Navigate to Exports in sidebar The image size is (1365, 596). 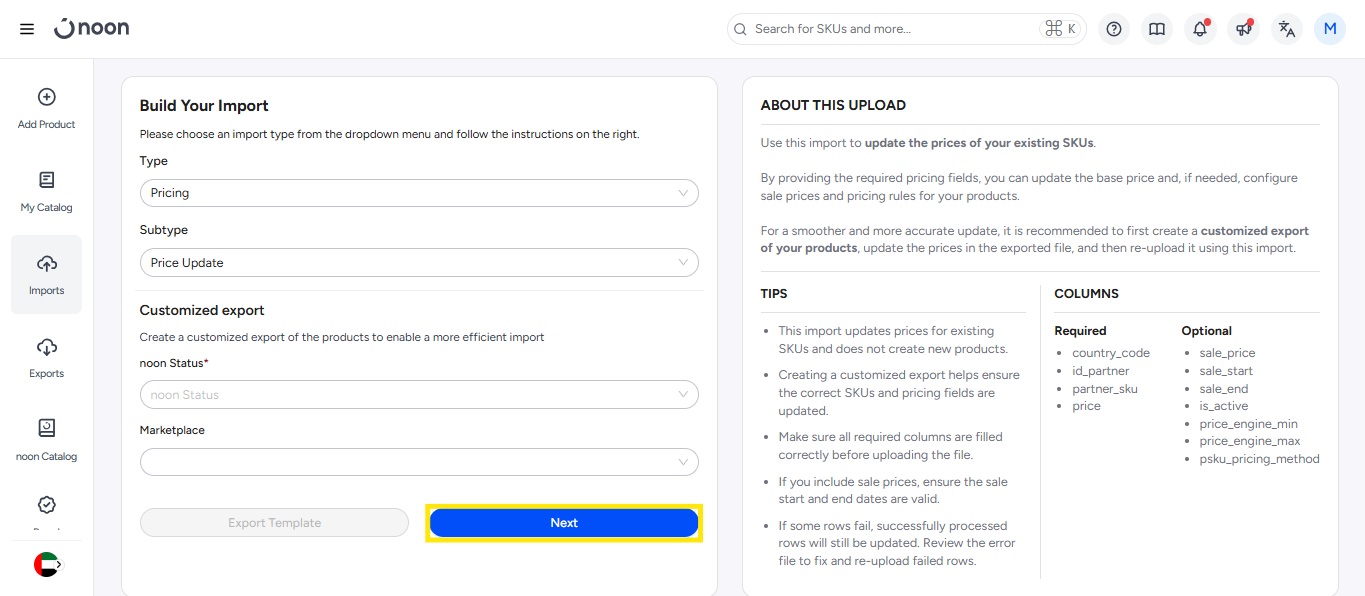47,357
